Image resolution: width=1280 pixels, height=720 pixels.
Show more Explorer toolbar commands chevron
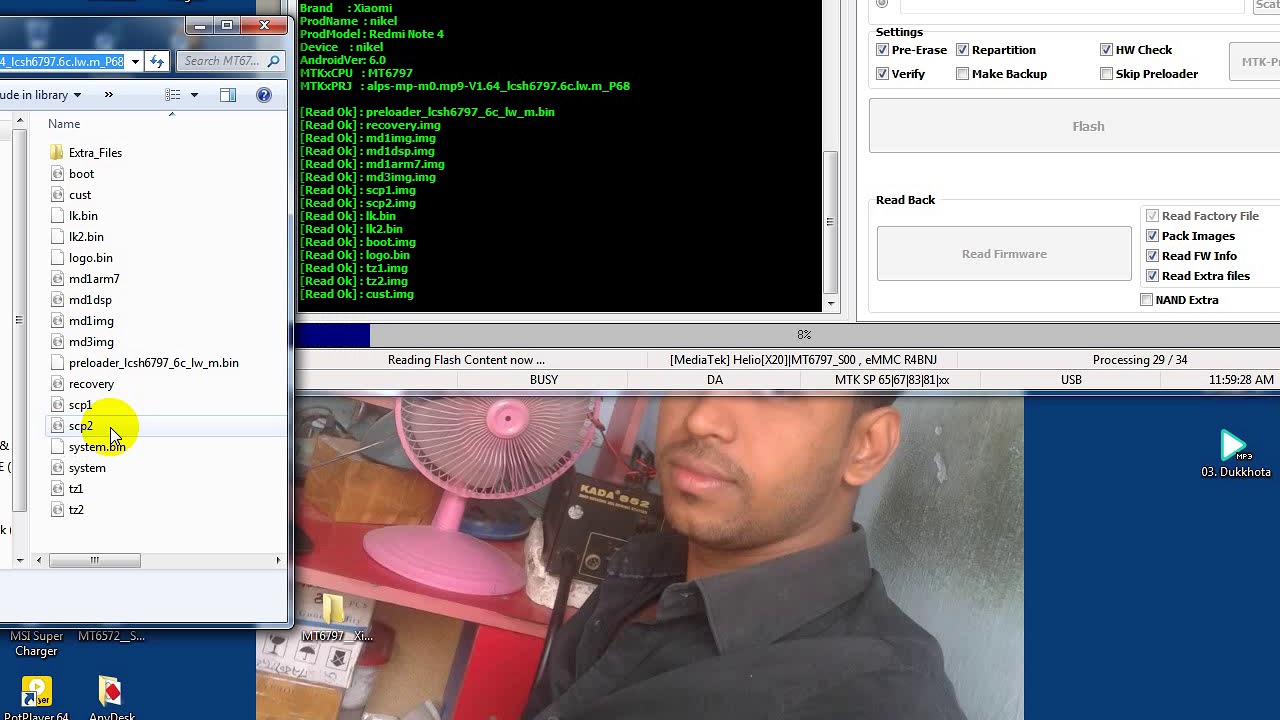coord(108,95)
